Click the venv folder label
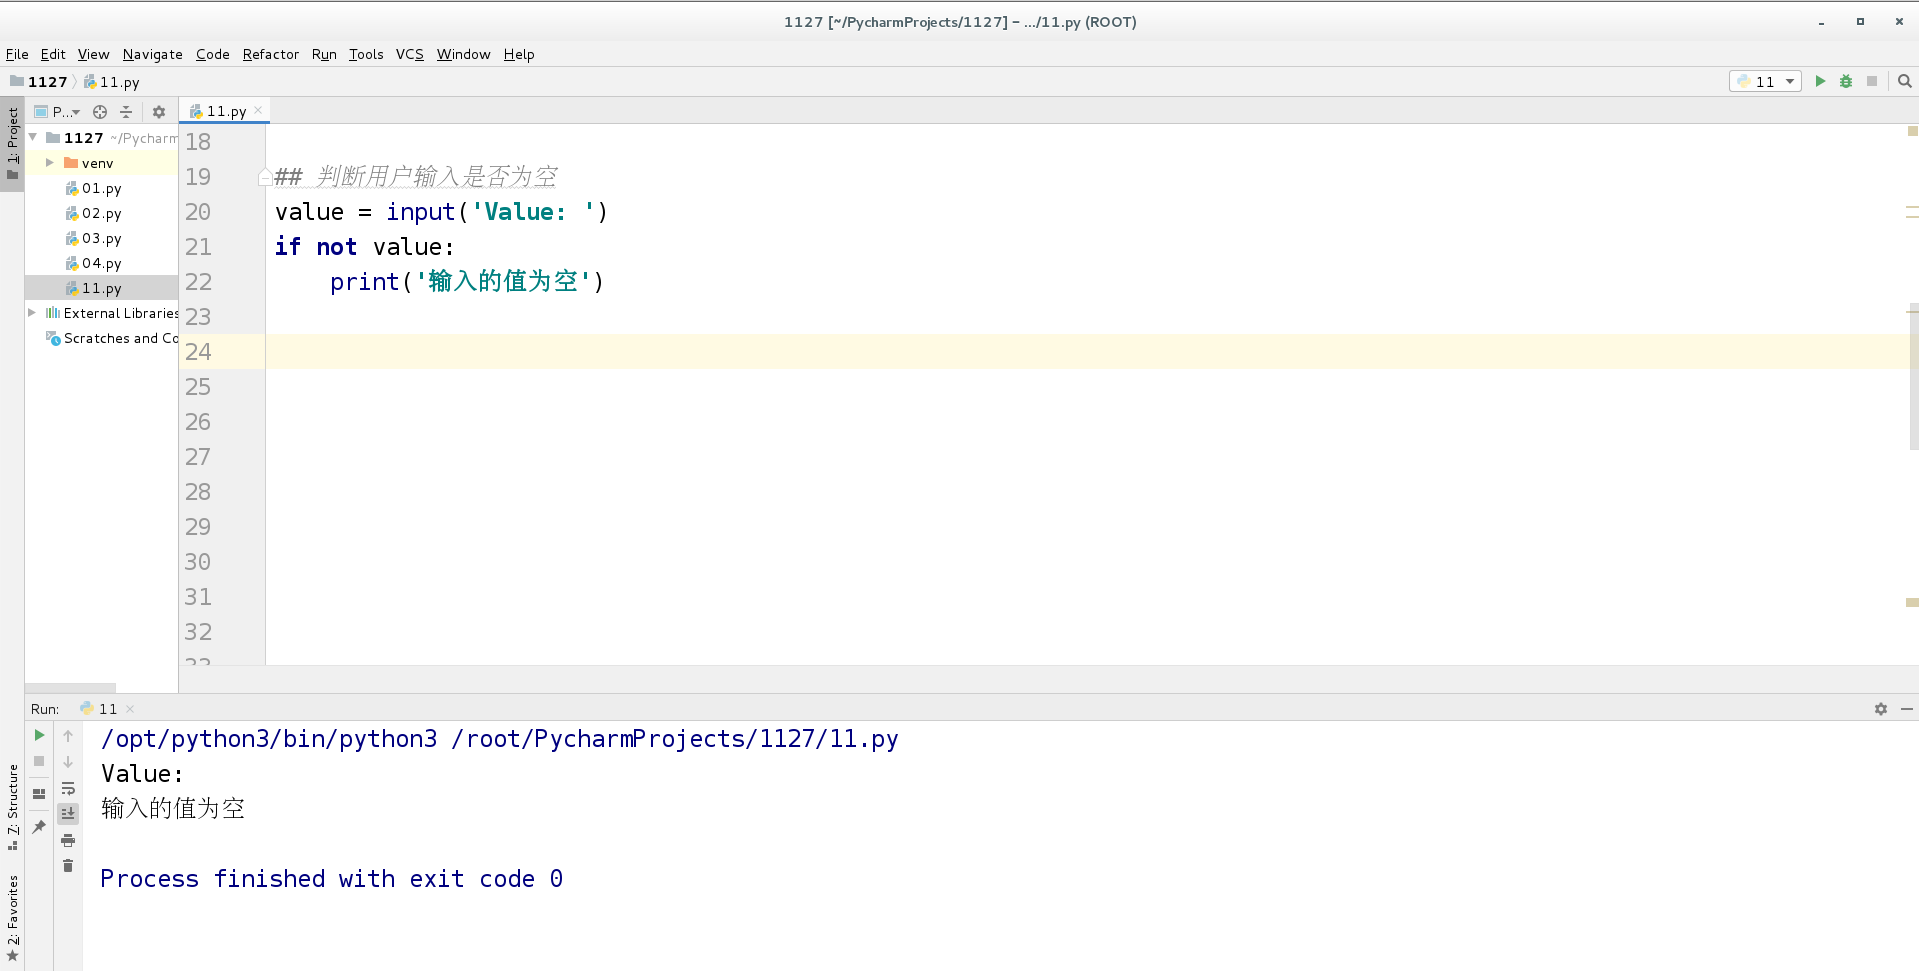Viewport: 1919px width, 971px height. coord(97,163)
